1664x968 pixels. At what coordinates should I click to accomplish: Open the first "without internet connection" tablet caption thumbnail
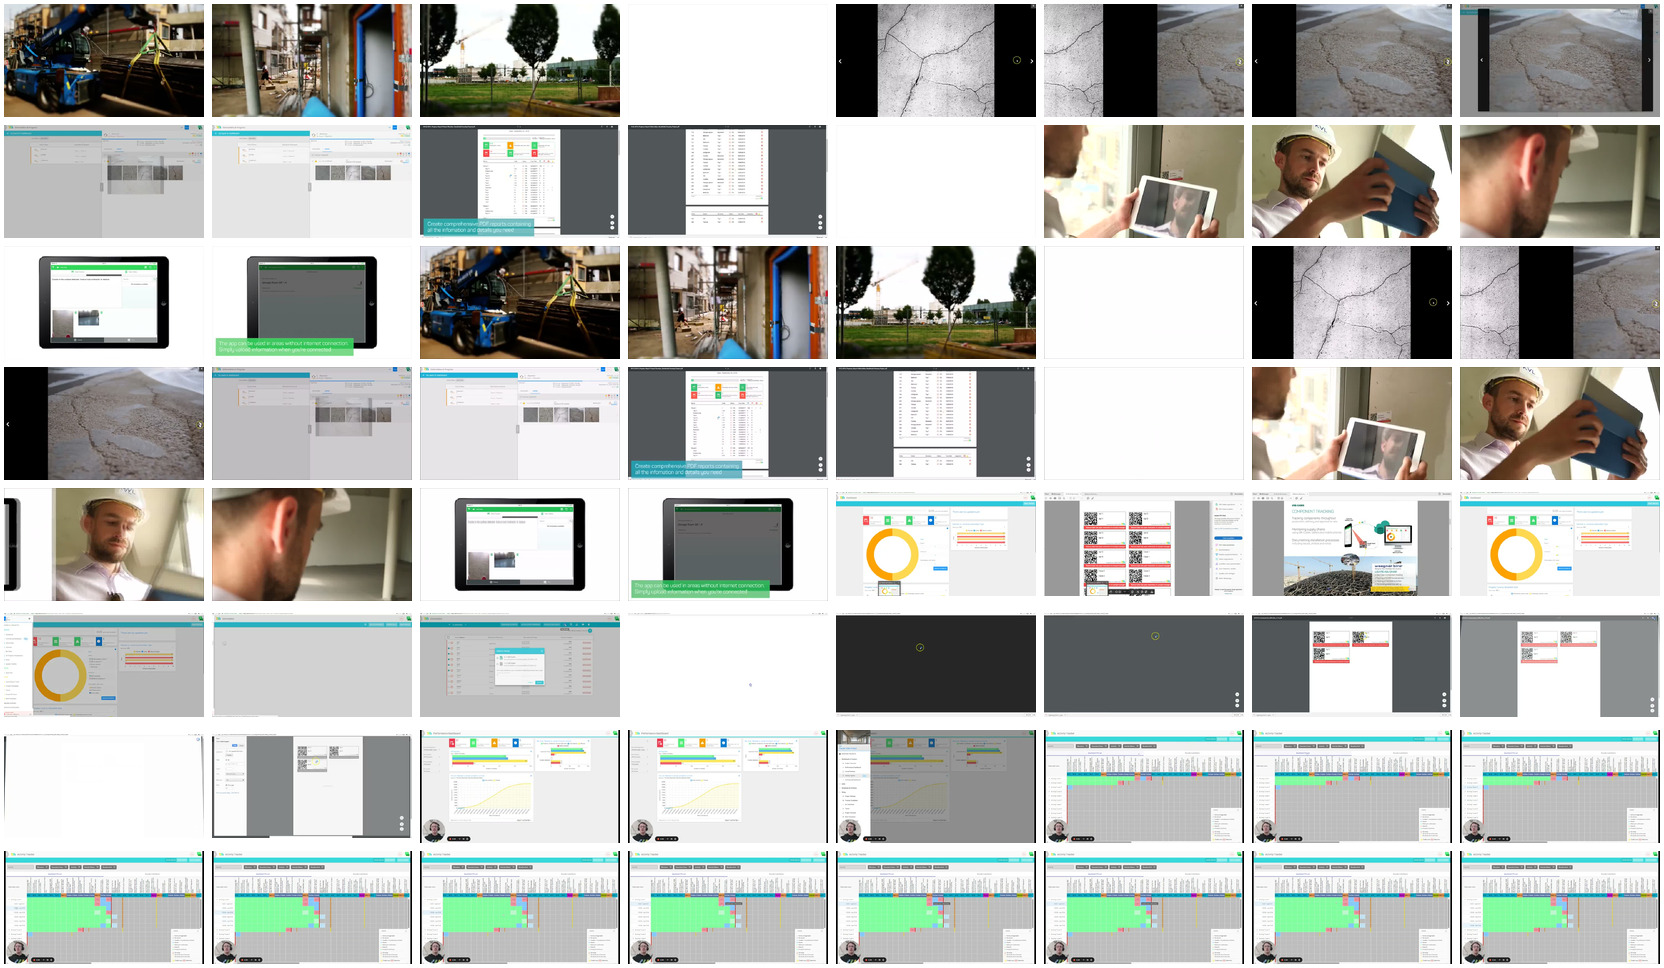click(312, 302)
